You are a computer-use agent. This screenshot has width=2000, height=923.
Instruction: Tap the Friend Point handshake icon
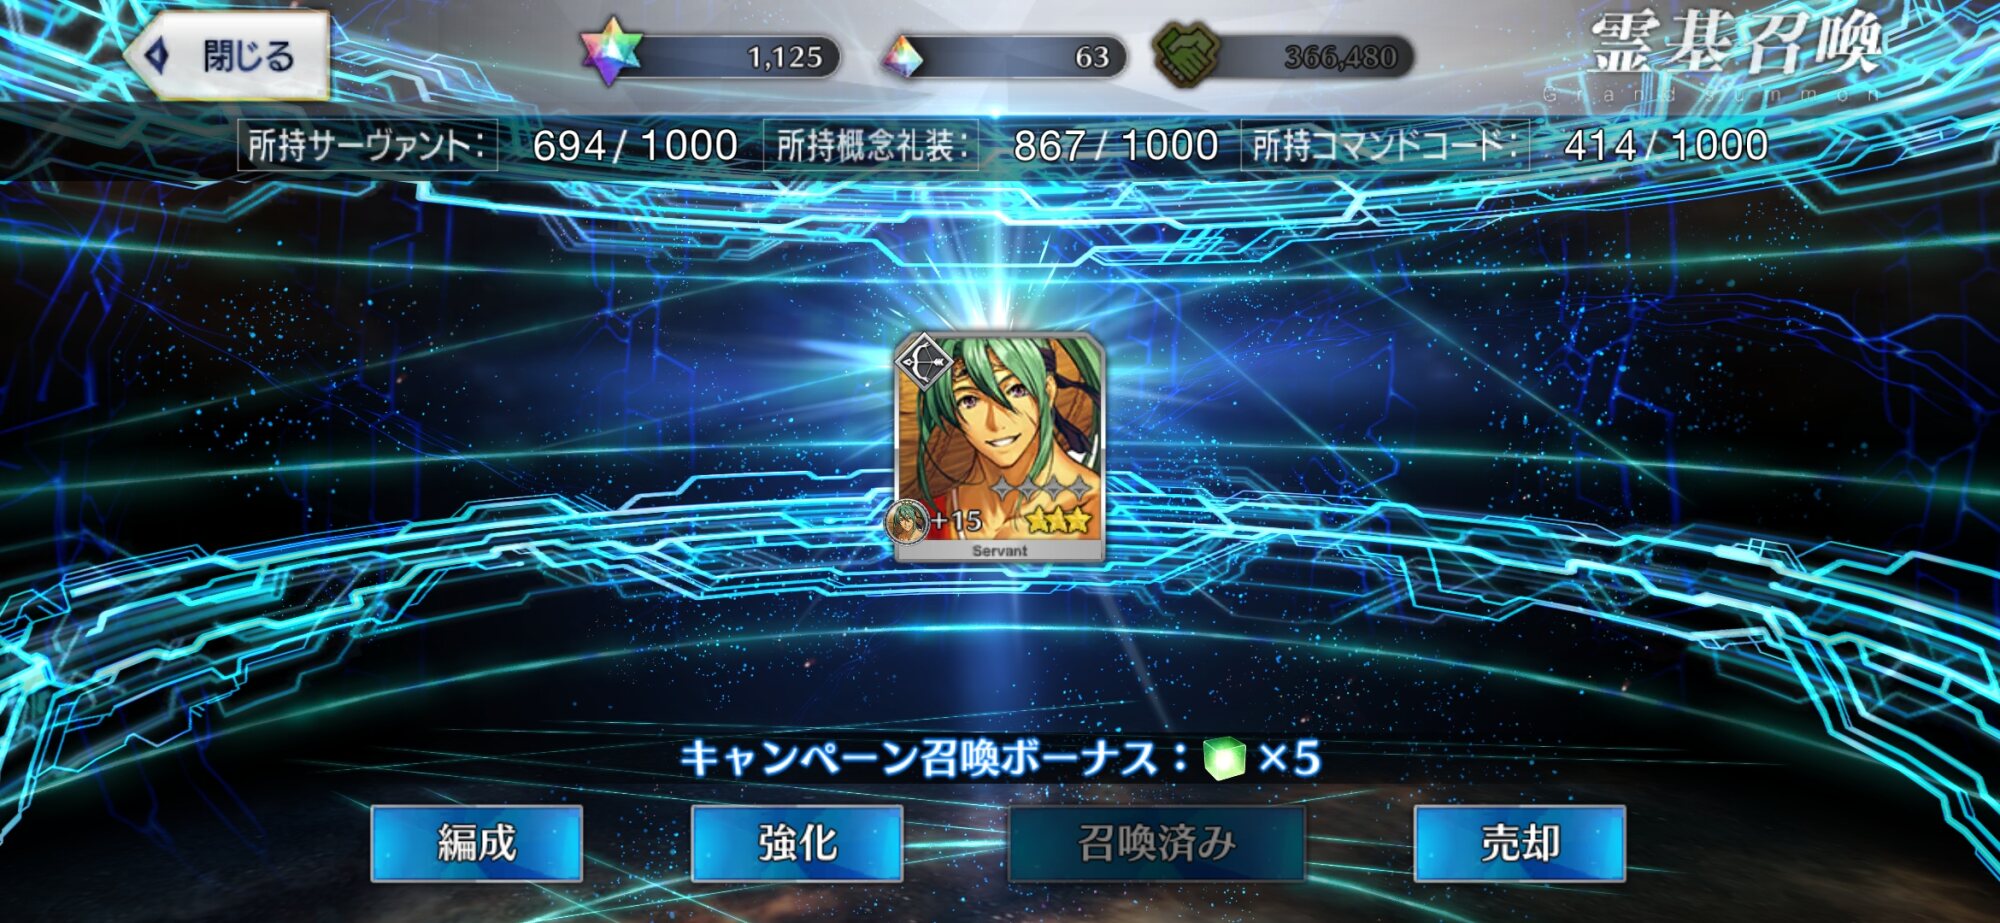(x=1187, y=54)
